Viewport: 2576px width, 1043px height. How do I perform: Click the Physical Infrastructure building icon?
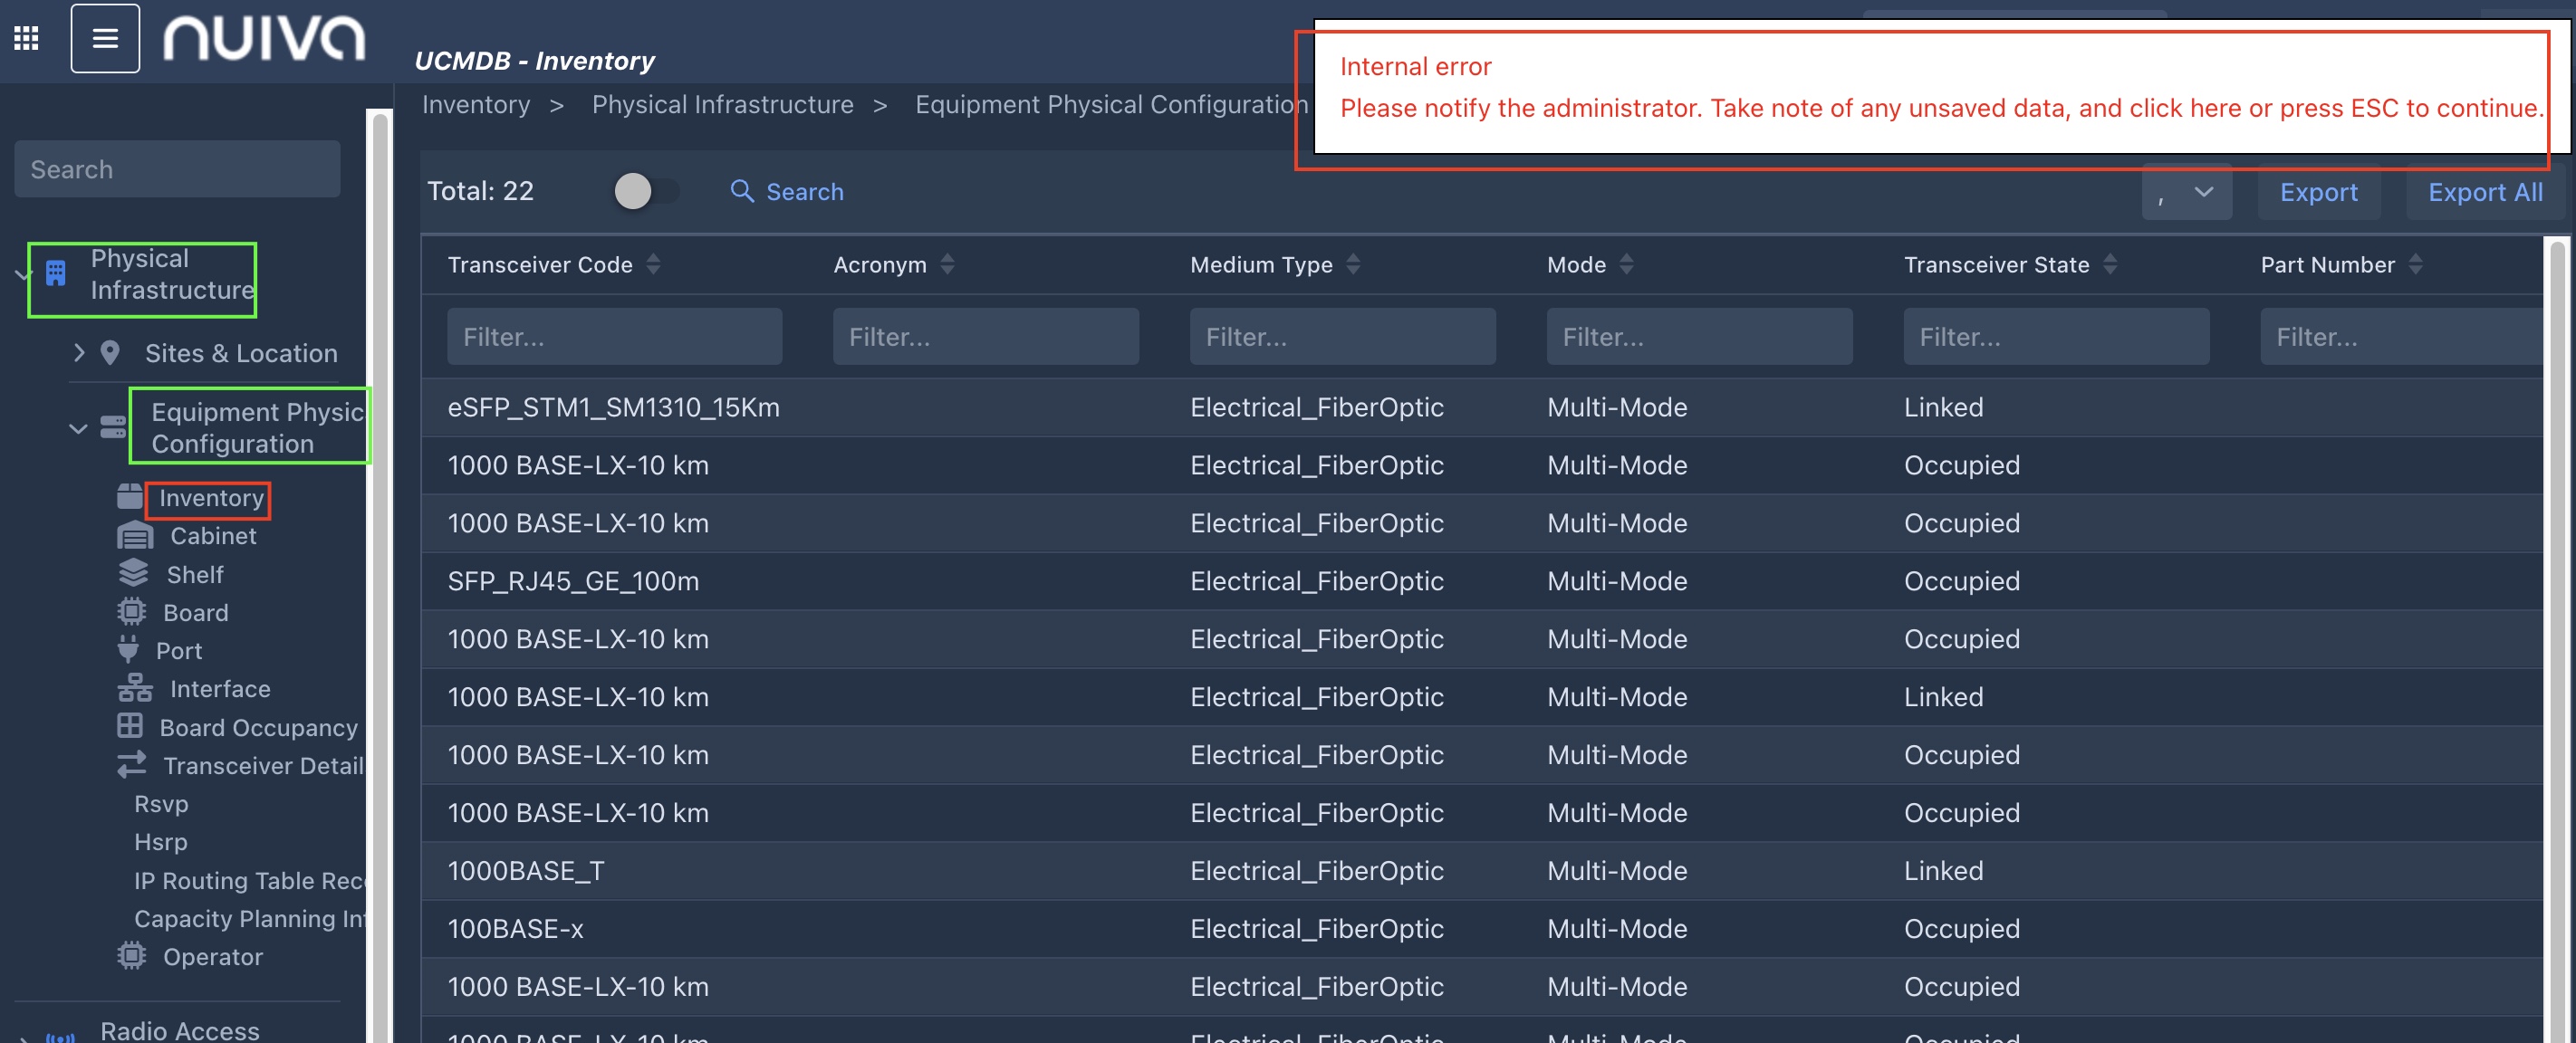[x=56, y=273]
